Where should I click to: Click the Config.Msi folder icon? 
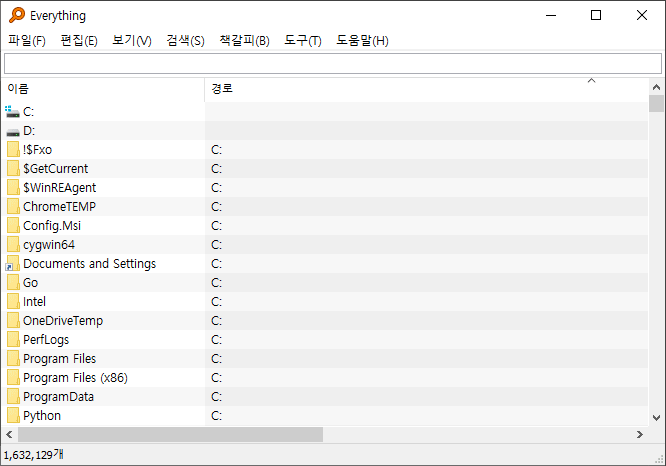coord(13,226)
